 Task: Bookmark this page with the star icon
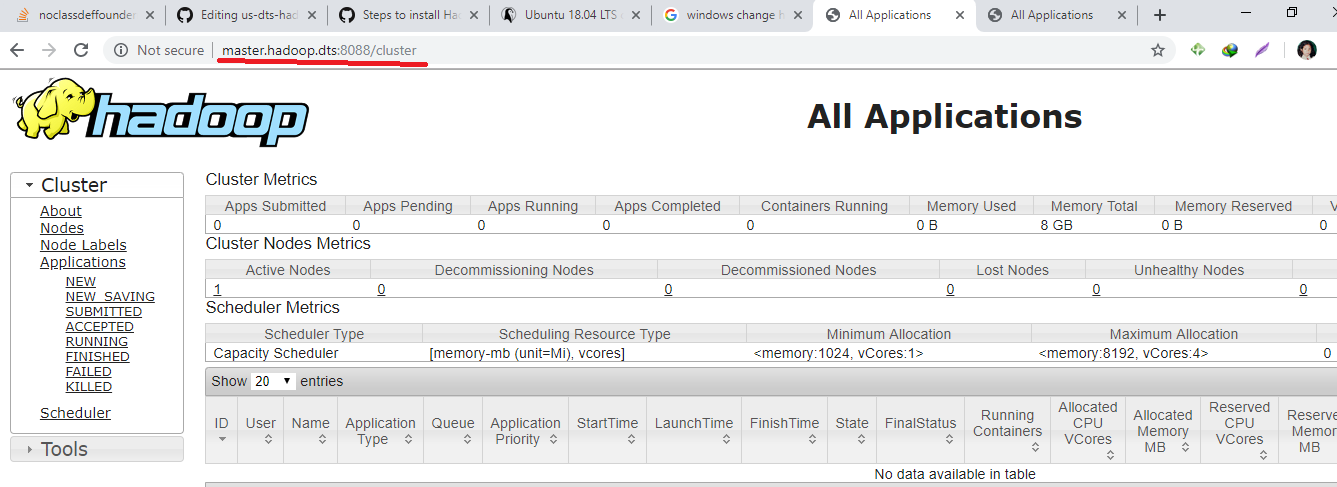(1158, 50)
